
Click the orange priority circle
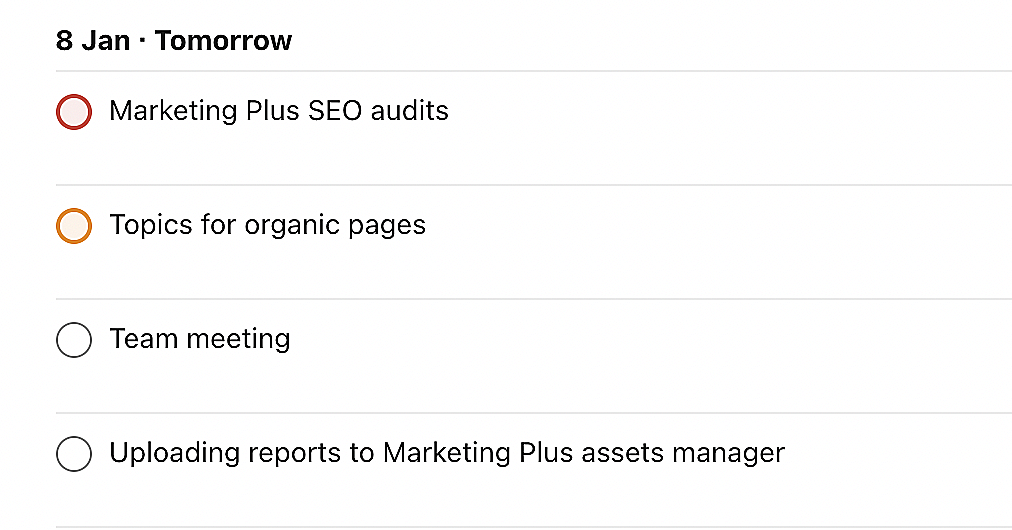(74, 226)
